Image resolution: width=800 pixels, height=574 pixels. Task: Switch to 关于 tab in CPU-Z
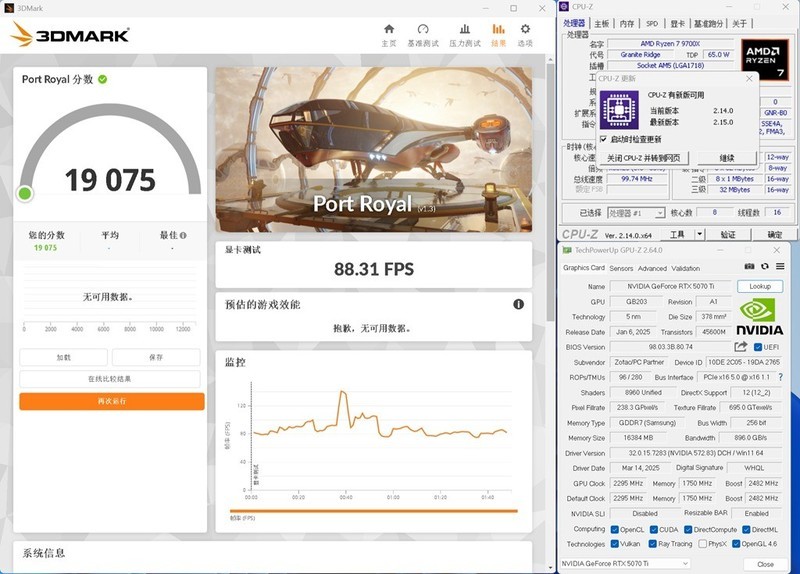click(739, 23)
